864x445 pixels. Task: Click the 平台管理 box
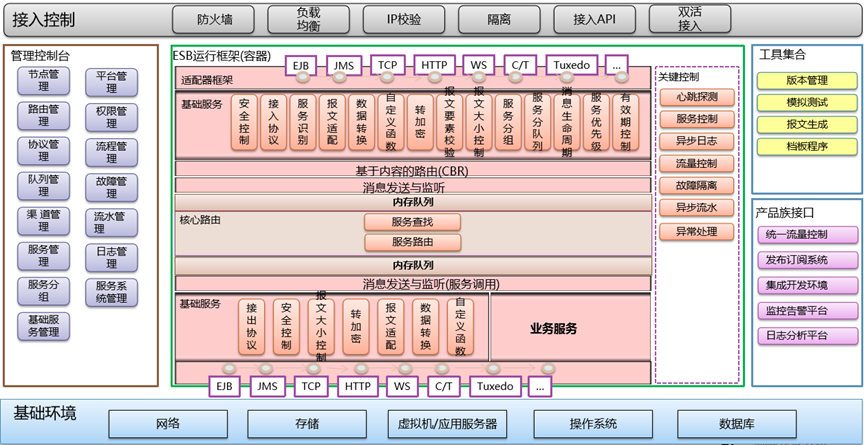(111, 82)
